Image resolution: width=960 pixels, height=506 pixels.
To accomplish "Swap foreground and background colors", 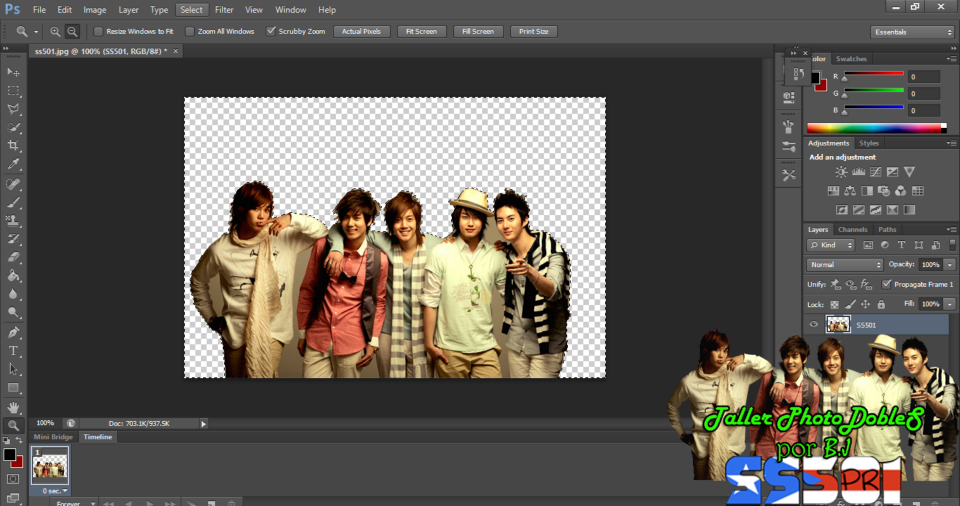I will click(x=19, y=440).
